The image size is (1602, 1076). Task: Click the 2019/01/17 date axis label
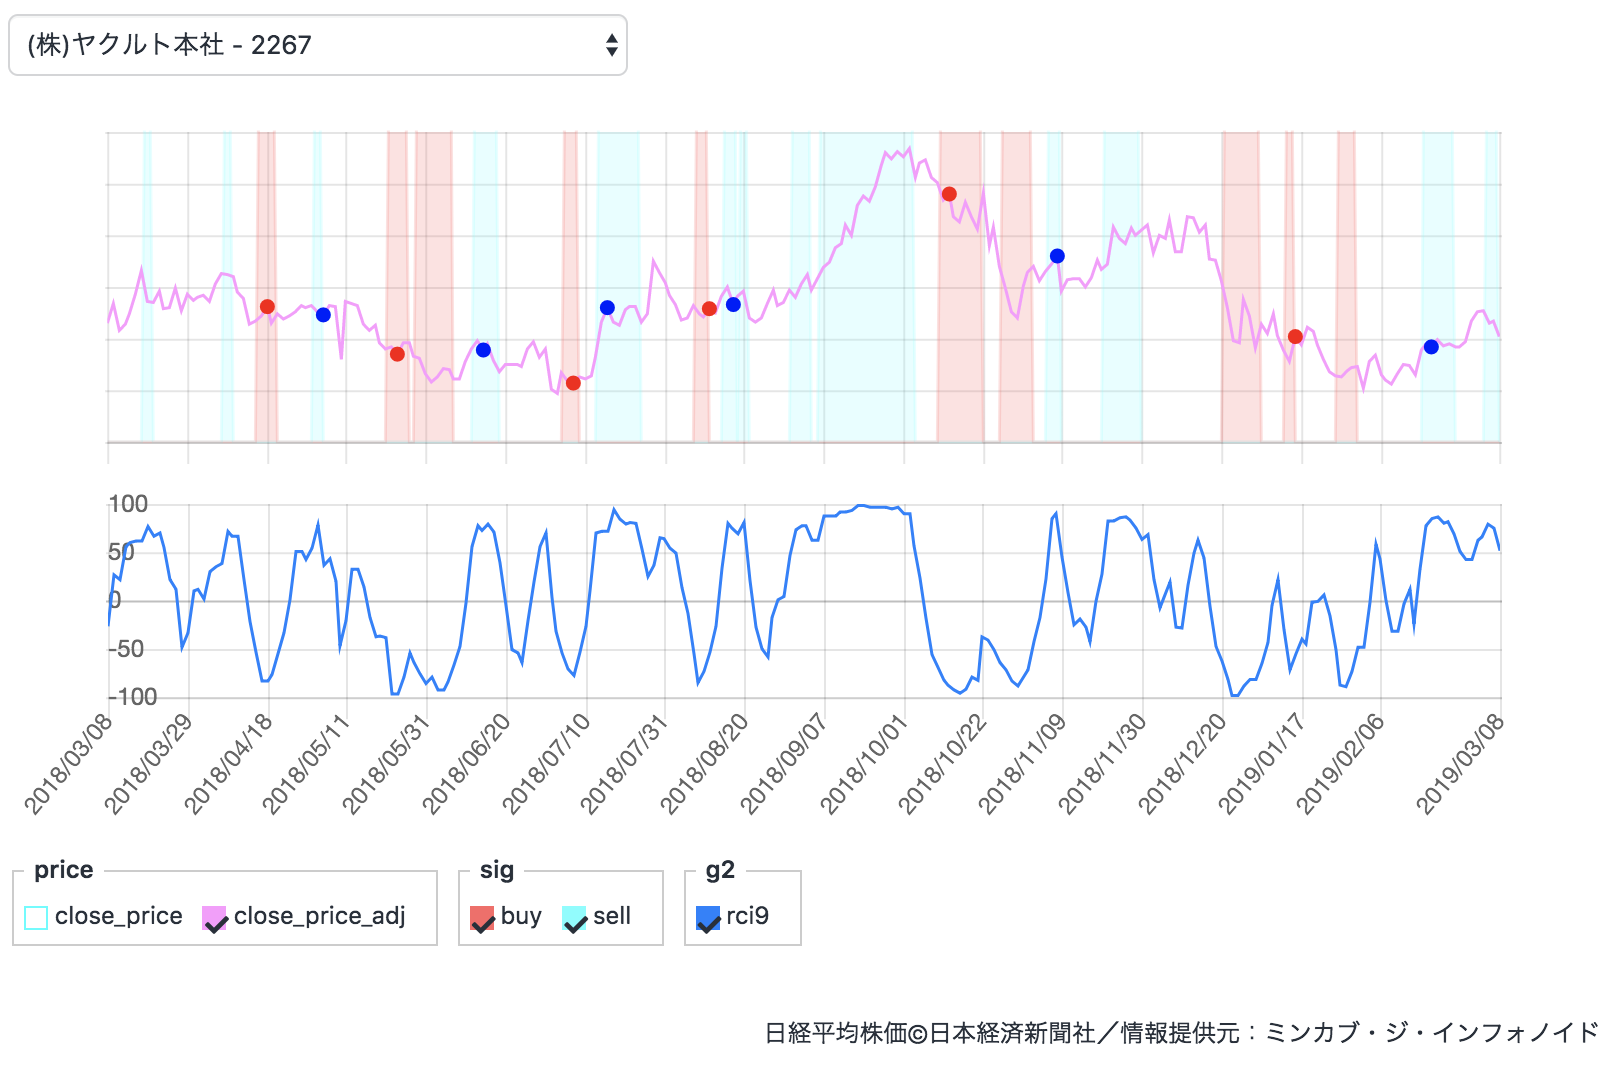1262,766
